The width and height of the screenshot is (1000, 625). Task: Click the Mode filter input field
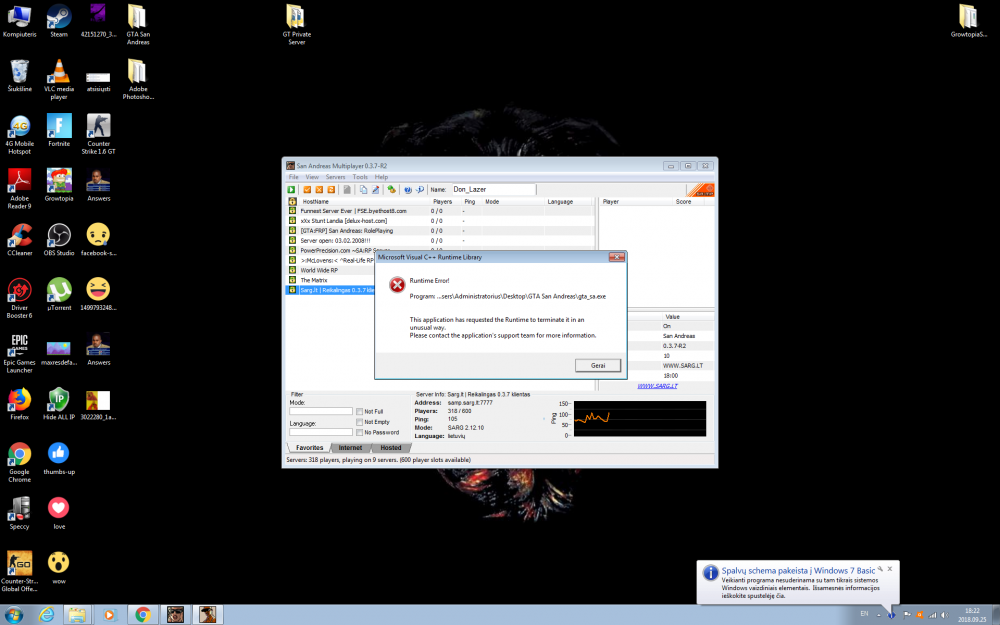click(x=321, y=411)
